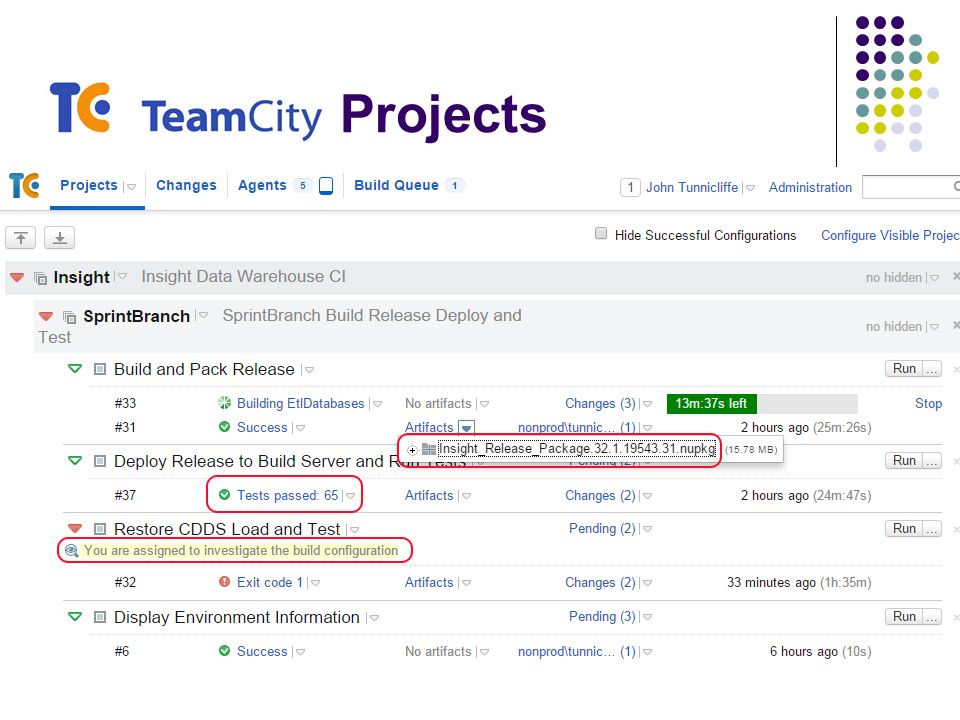960x720 pixels.
Task: Click the expand all projects arrow-down button
Action: point(59,238)
